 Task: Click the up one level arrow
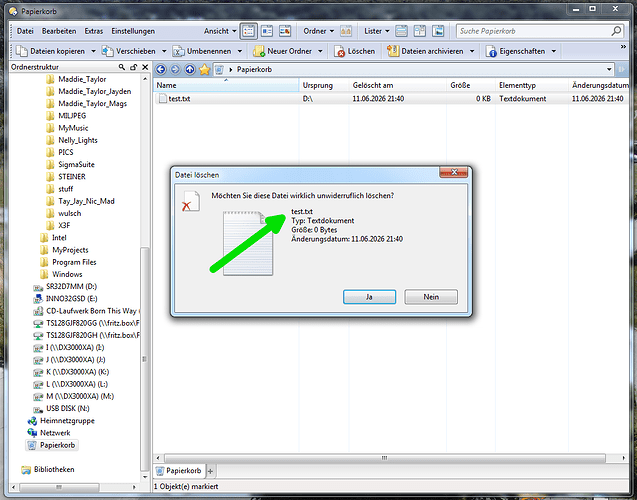click(x=190, y=69)
